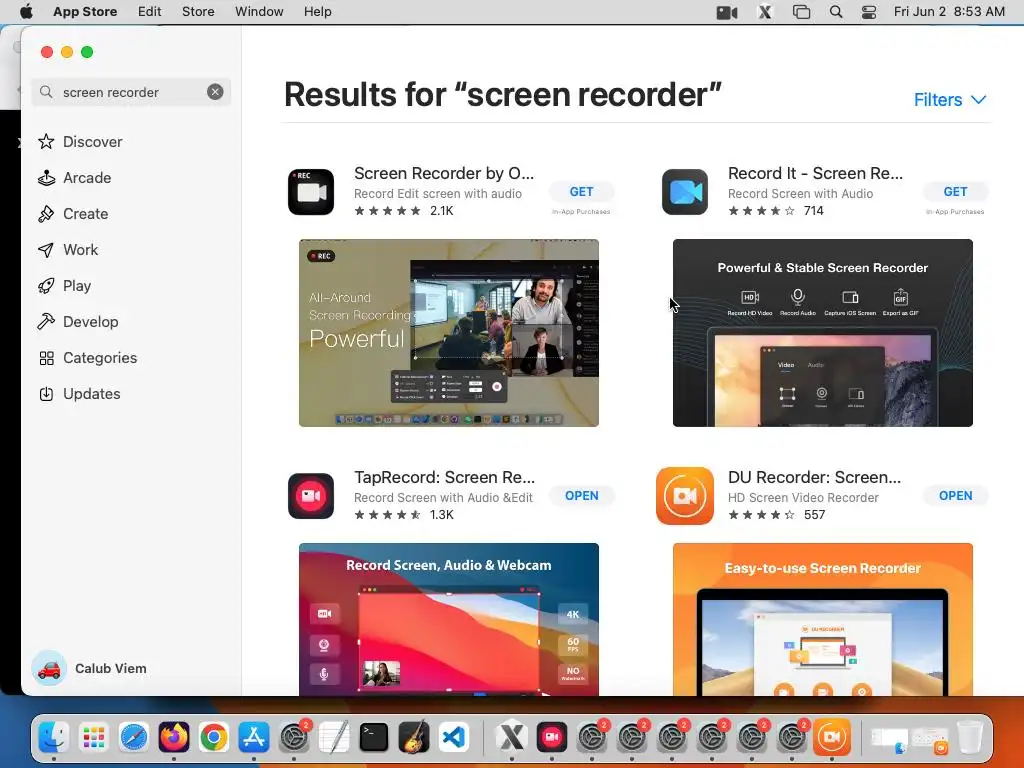Open DU Recorder app icon
This screenshot has height=768, width=1024.
[684, 496]
